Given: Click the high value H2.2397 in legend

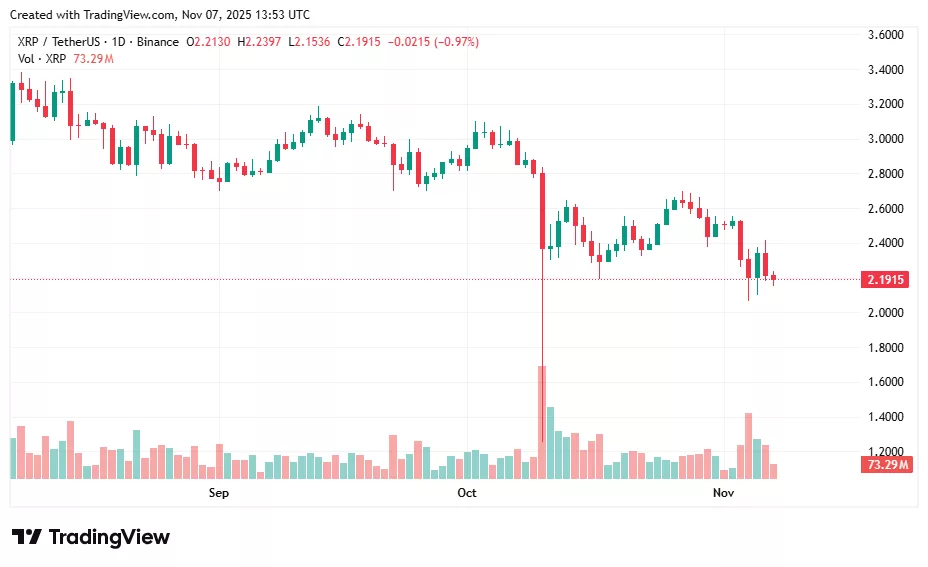Looking at the screenshot, I should (257, 42).
